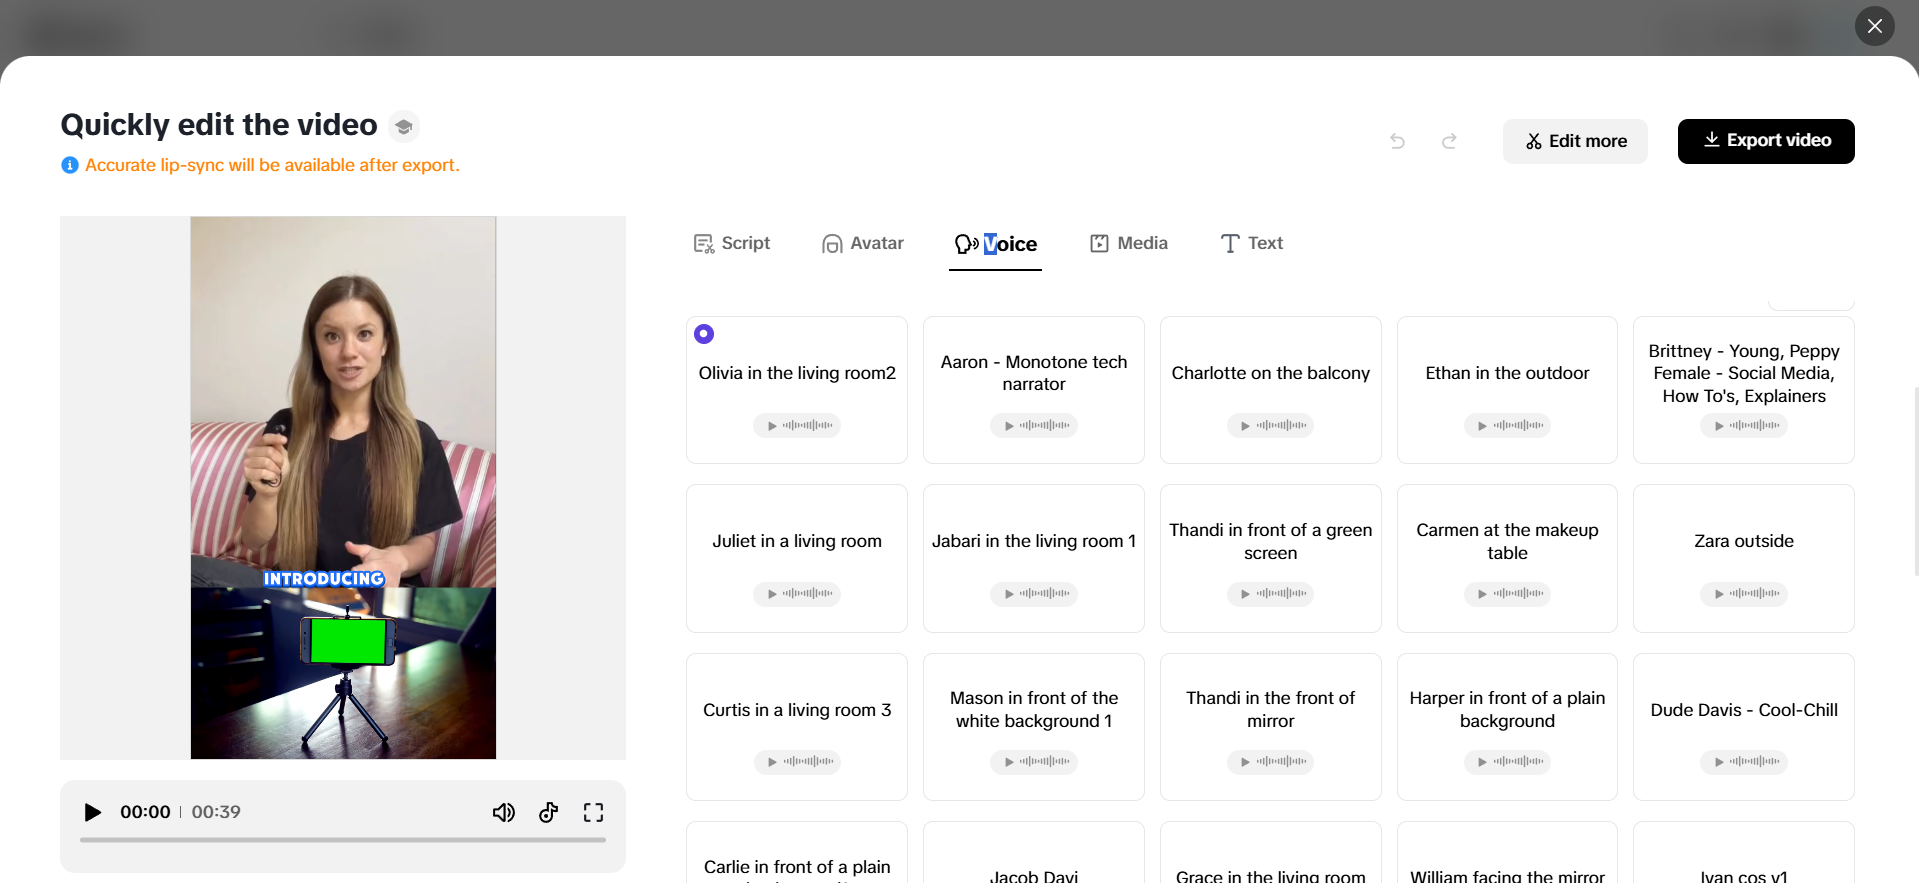This screenshot has width=1919, height=891.
Task: Go to the Media tab
Action: click(1129, 243)
